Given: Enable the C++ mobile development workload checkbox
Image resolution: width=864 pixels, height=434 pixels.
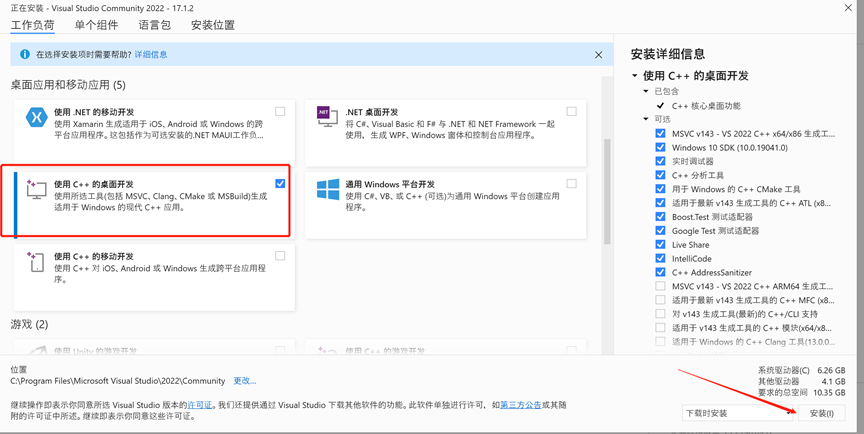Looking at the screenshot, I should pyautogui.click(x=280, y=256).
